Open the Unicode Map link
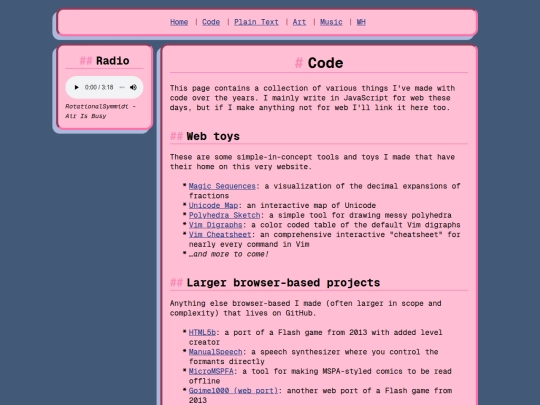The width and height of the screenshot is (540, 405). tap(213, 205)
